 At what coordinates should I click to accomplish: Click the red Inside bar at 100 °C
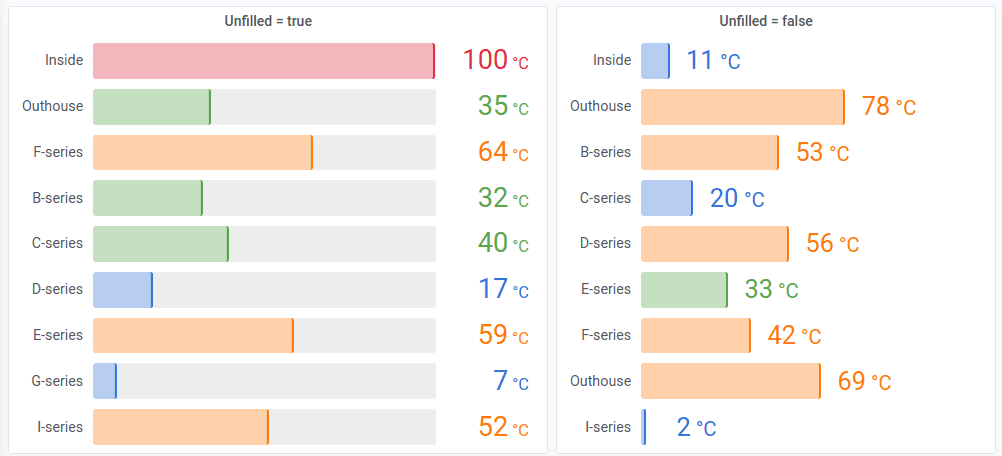pyautogui.click(x=263, y=61)
